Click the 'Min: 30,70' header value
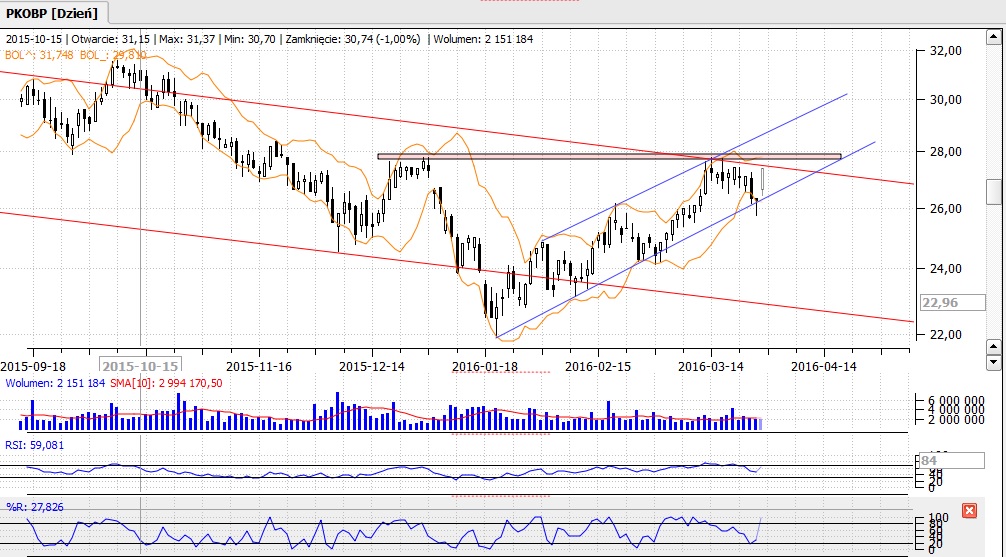 click(x=250, y=39)
